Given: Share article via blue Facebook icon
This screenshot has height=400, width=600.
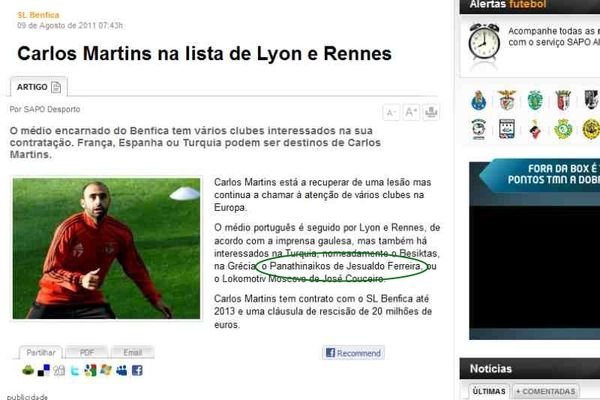Looking at the screenshot, I should 137,370.
